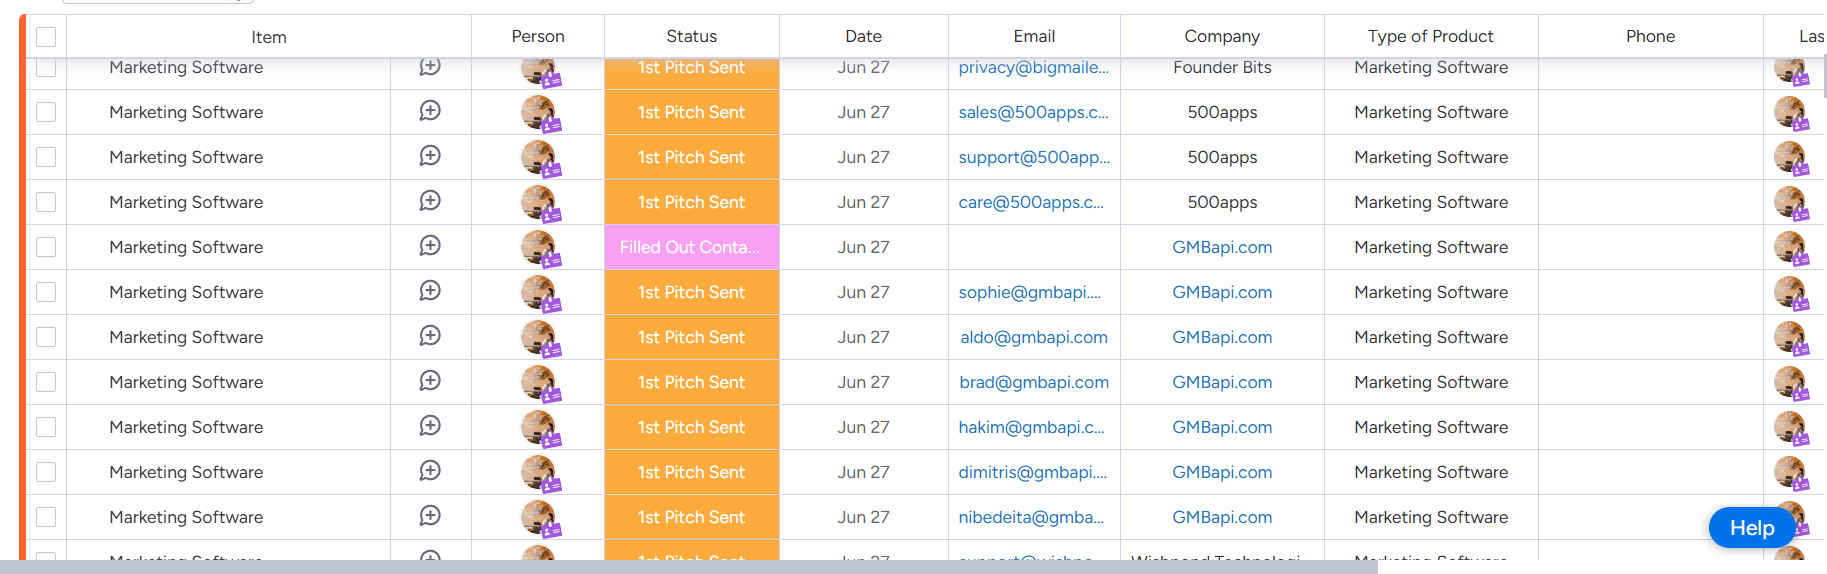Click the Help button
This screenshot has height=574, width=1827.
1751,528
